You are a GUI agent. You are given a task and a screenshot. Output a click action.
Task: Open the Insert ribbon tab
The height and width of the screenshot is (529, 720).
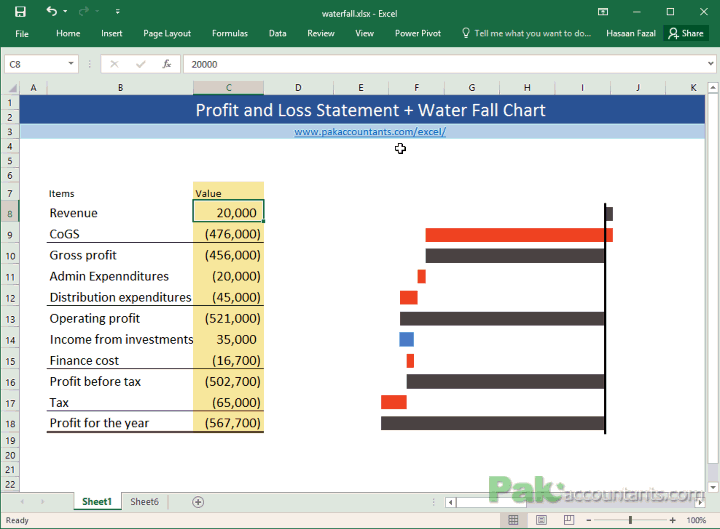pyautogui.click(x=112, y=34)
